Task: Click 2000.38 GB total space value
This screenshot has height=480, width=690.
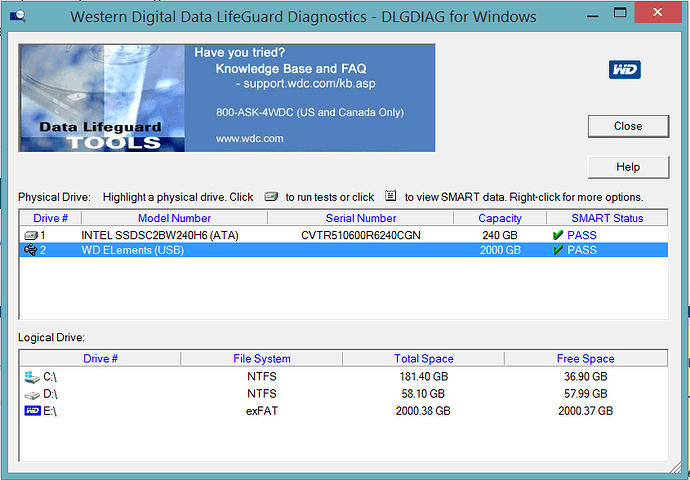Action: 423,411
